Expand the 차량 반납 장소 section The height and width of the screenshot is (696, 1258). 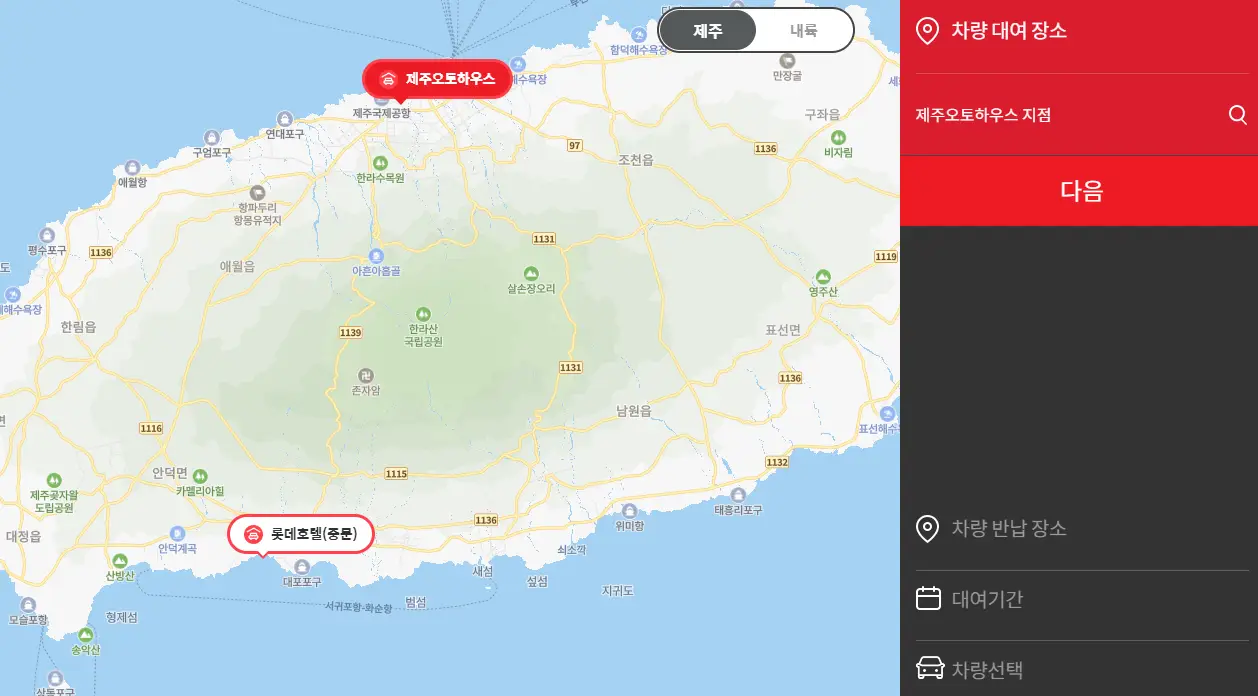[1080, 530]
